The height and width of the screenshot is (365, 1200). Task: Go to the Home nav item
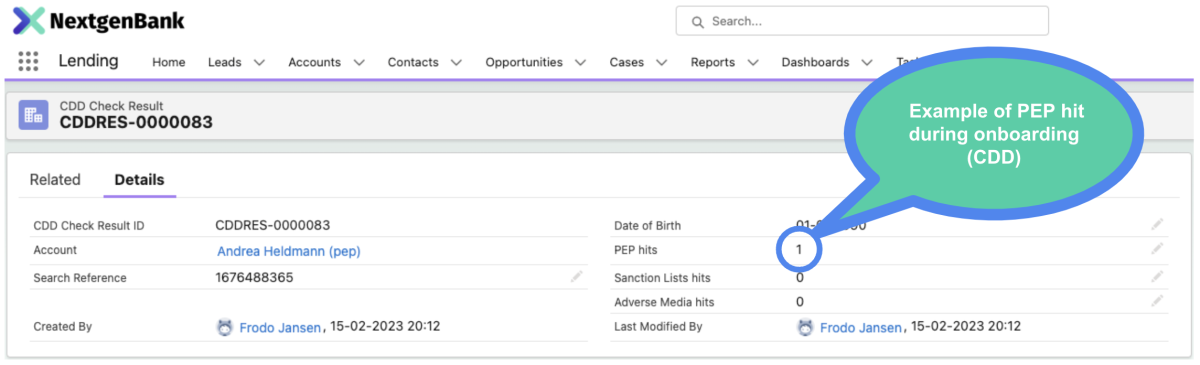click(169, 62)
